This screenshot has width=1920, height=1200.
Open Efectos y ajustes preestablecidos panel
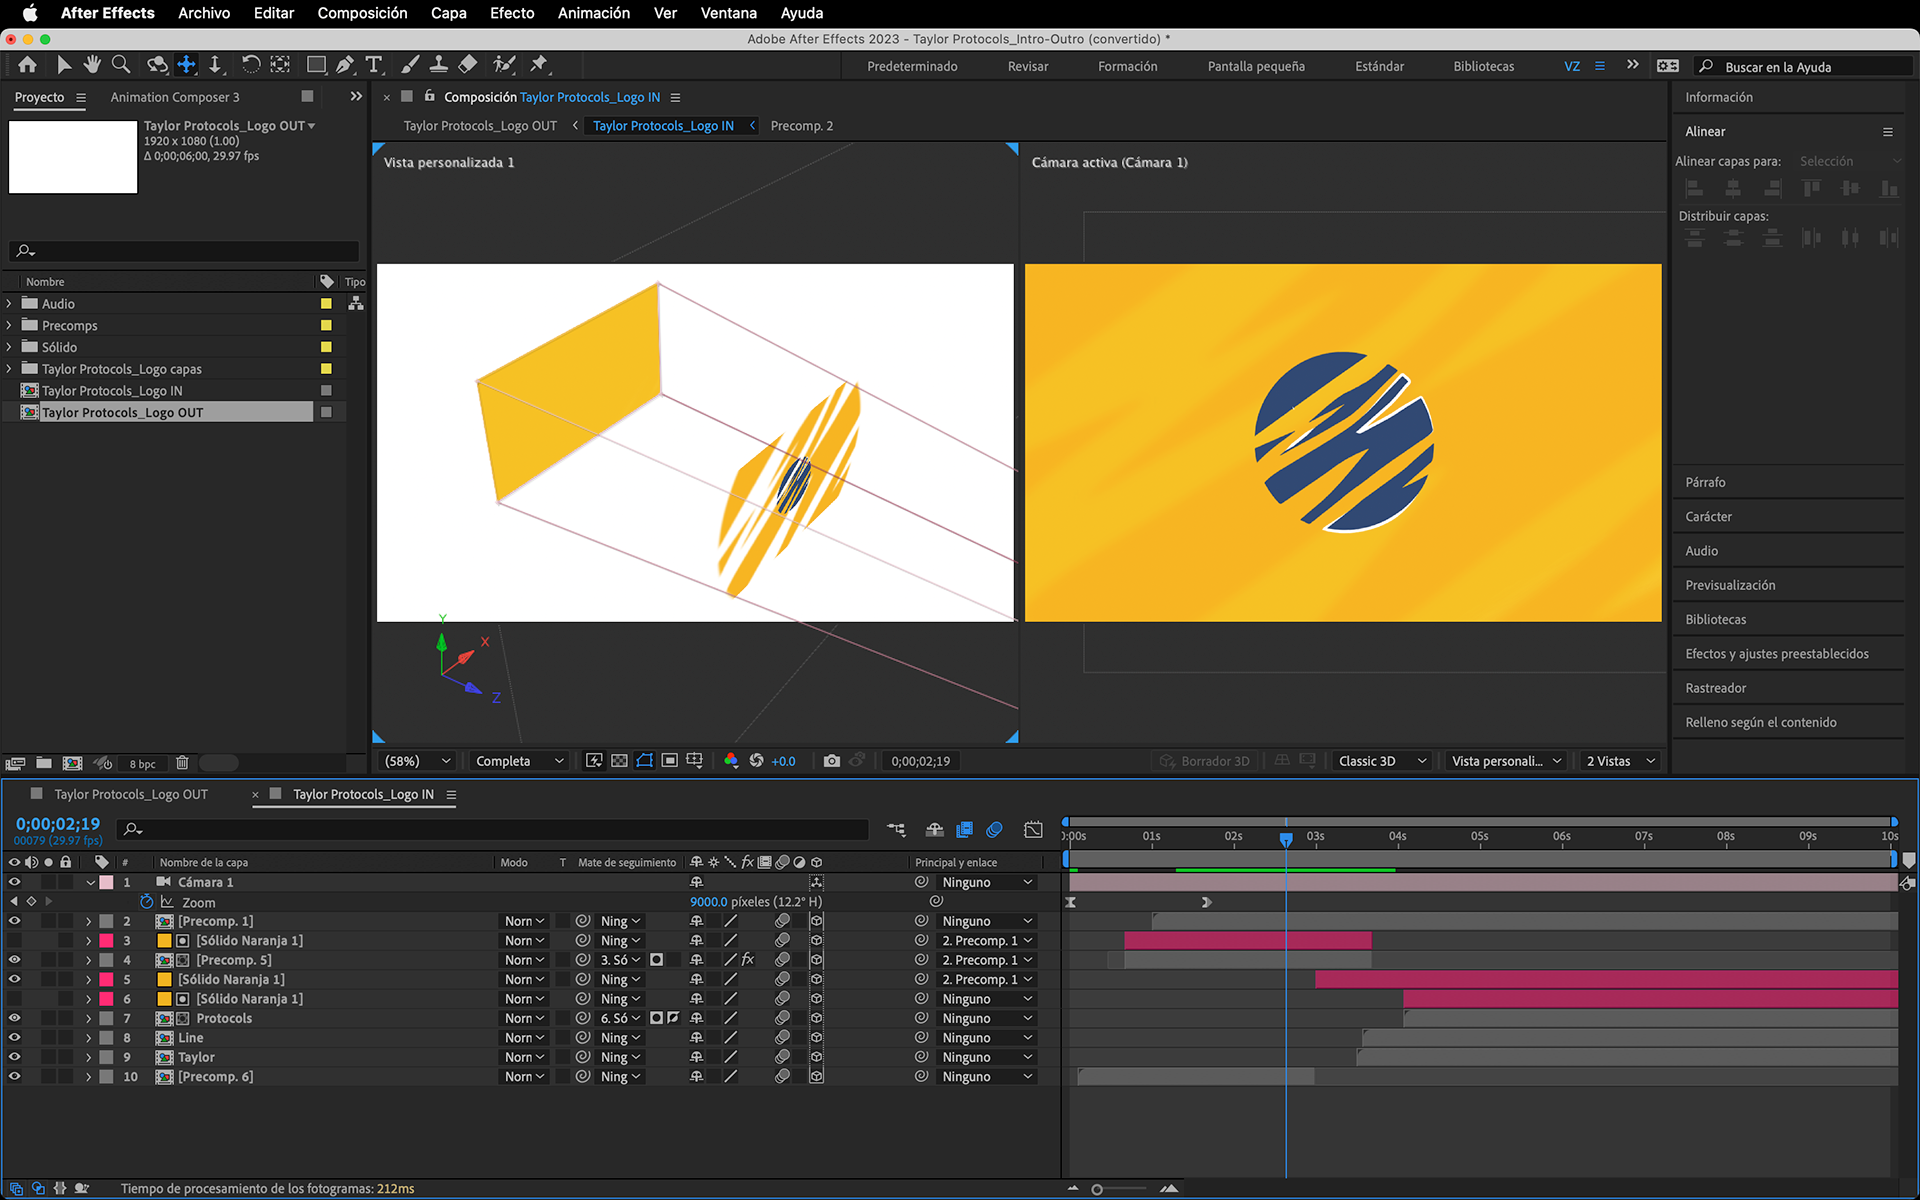coord(1776,654)
